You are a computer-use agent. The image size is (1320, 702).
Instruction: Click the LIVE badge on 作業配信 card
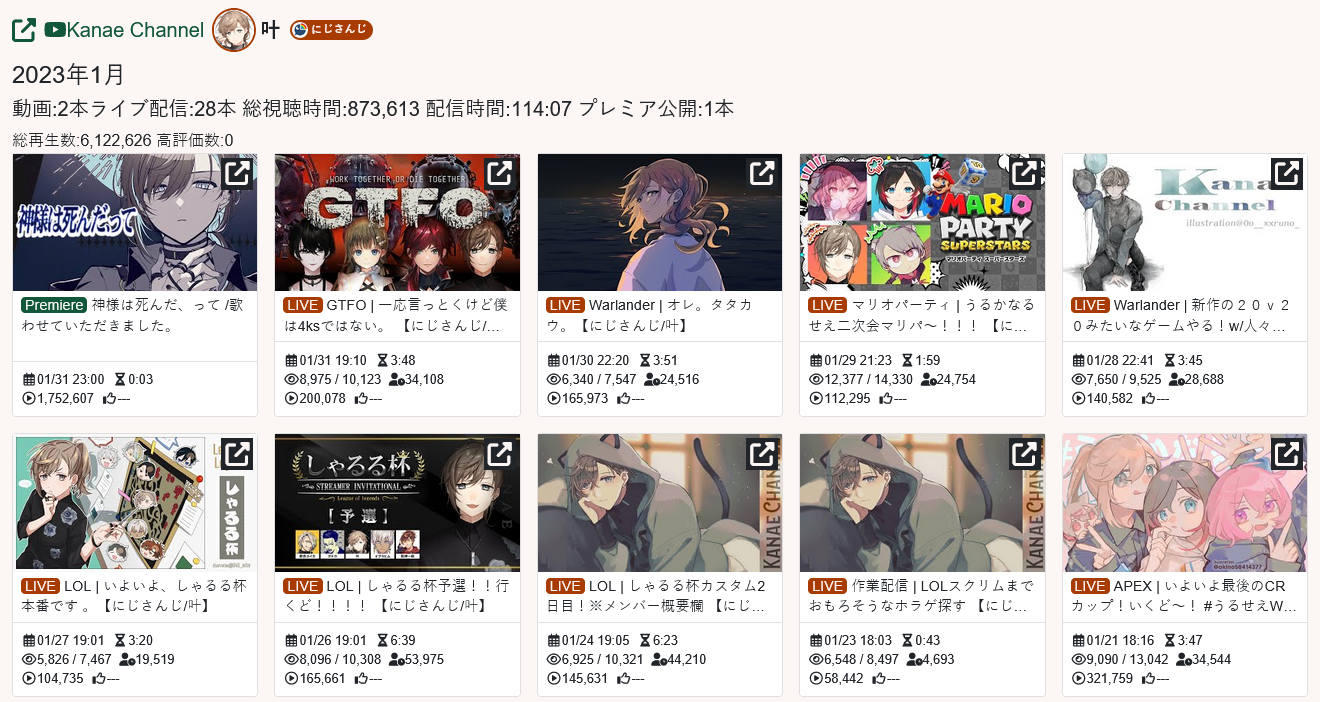[x=827, y=586]
